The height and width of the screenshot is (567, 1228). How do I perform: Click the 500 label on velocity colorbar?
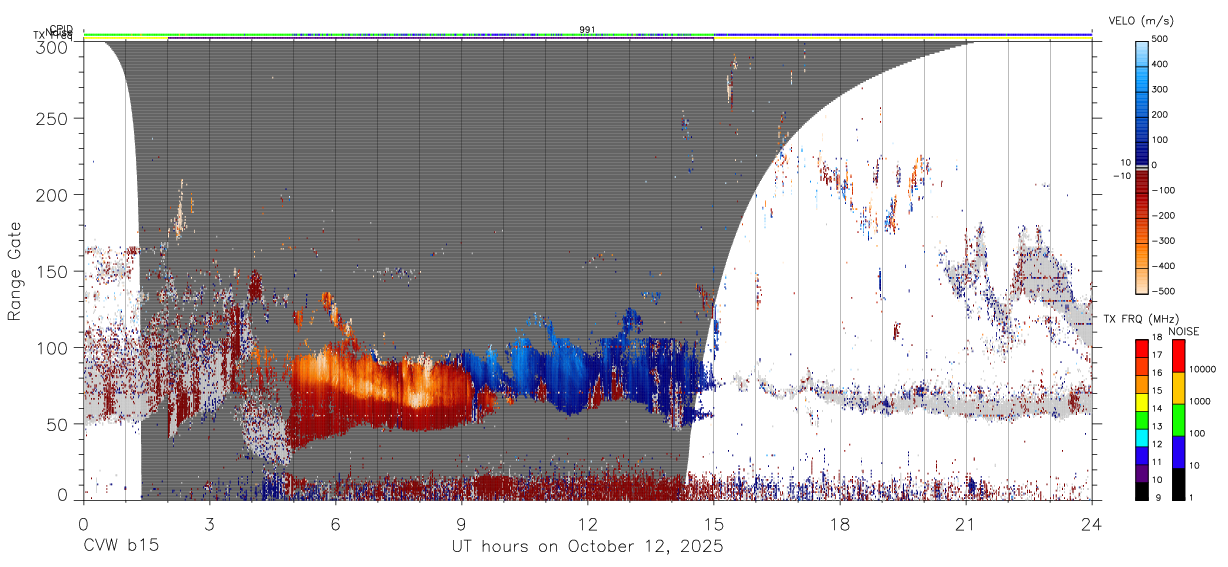[x=1160, y=38]
